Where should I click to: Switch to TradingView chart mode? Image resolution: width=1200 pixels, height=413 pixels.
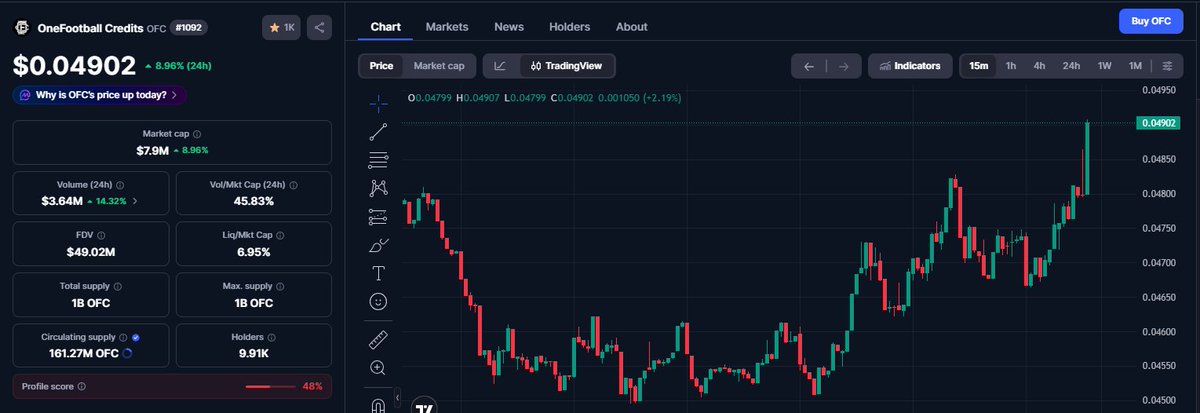pos(567,66)
